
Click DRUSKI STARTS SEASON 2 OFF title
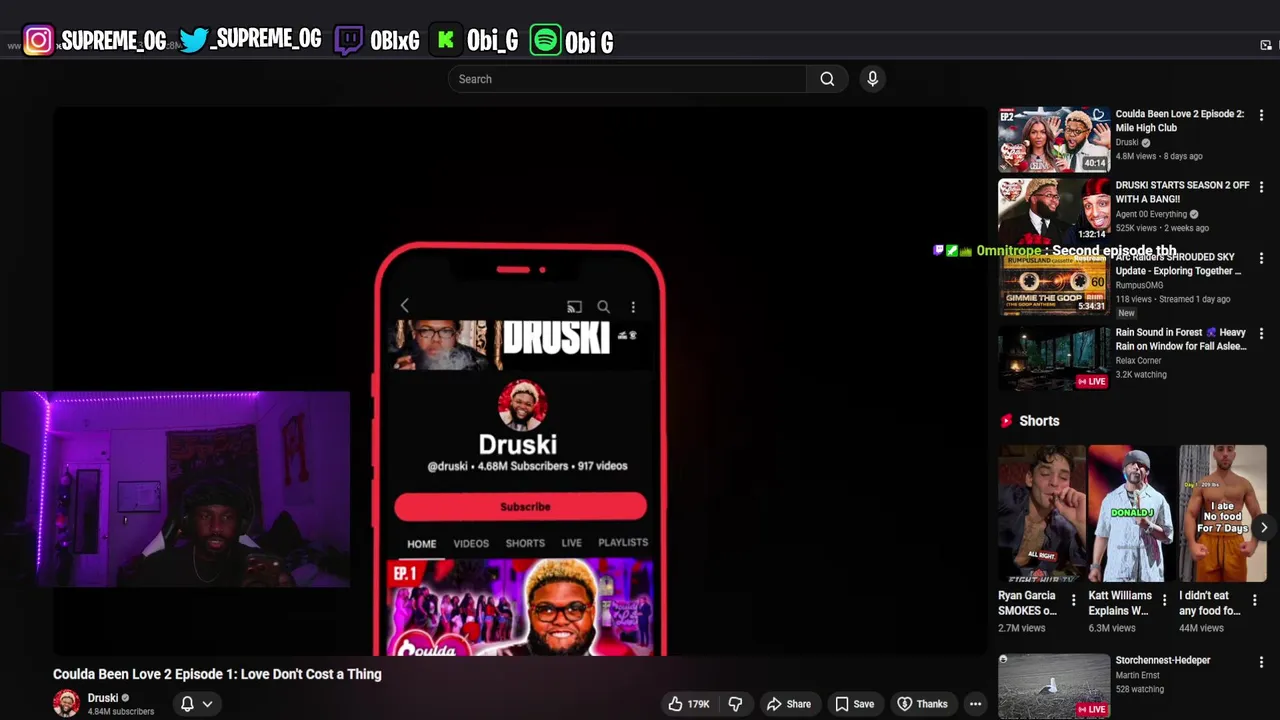tap(1182, 192)
